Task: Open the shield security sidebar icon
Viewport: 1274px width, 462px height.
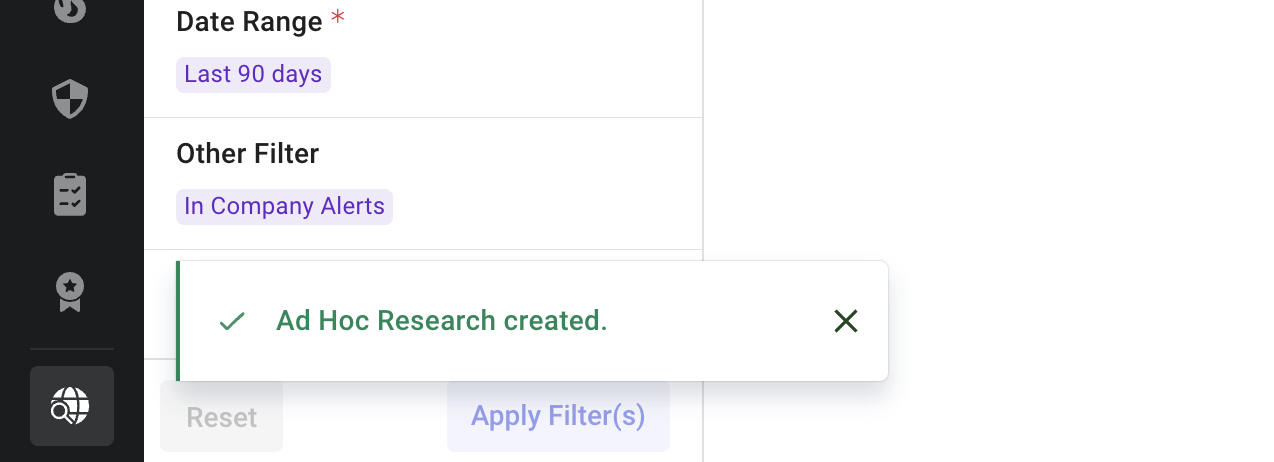Action: 70,99
